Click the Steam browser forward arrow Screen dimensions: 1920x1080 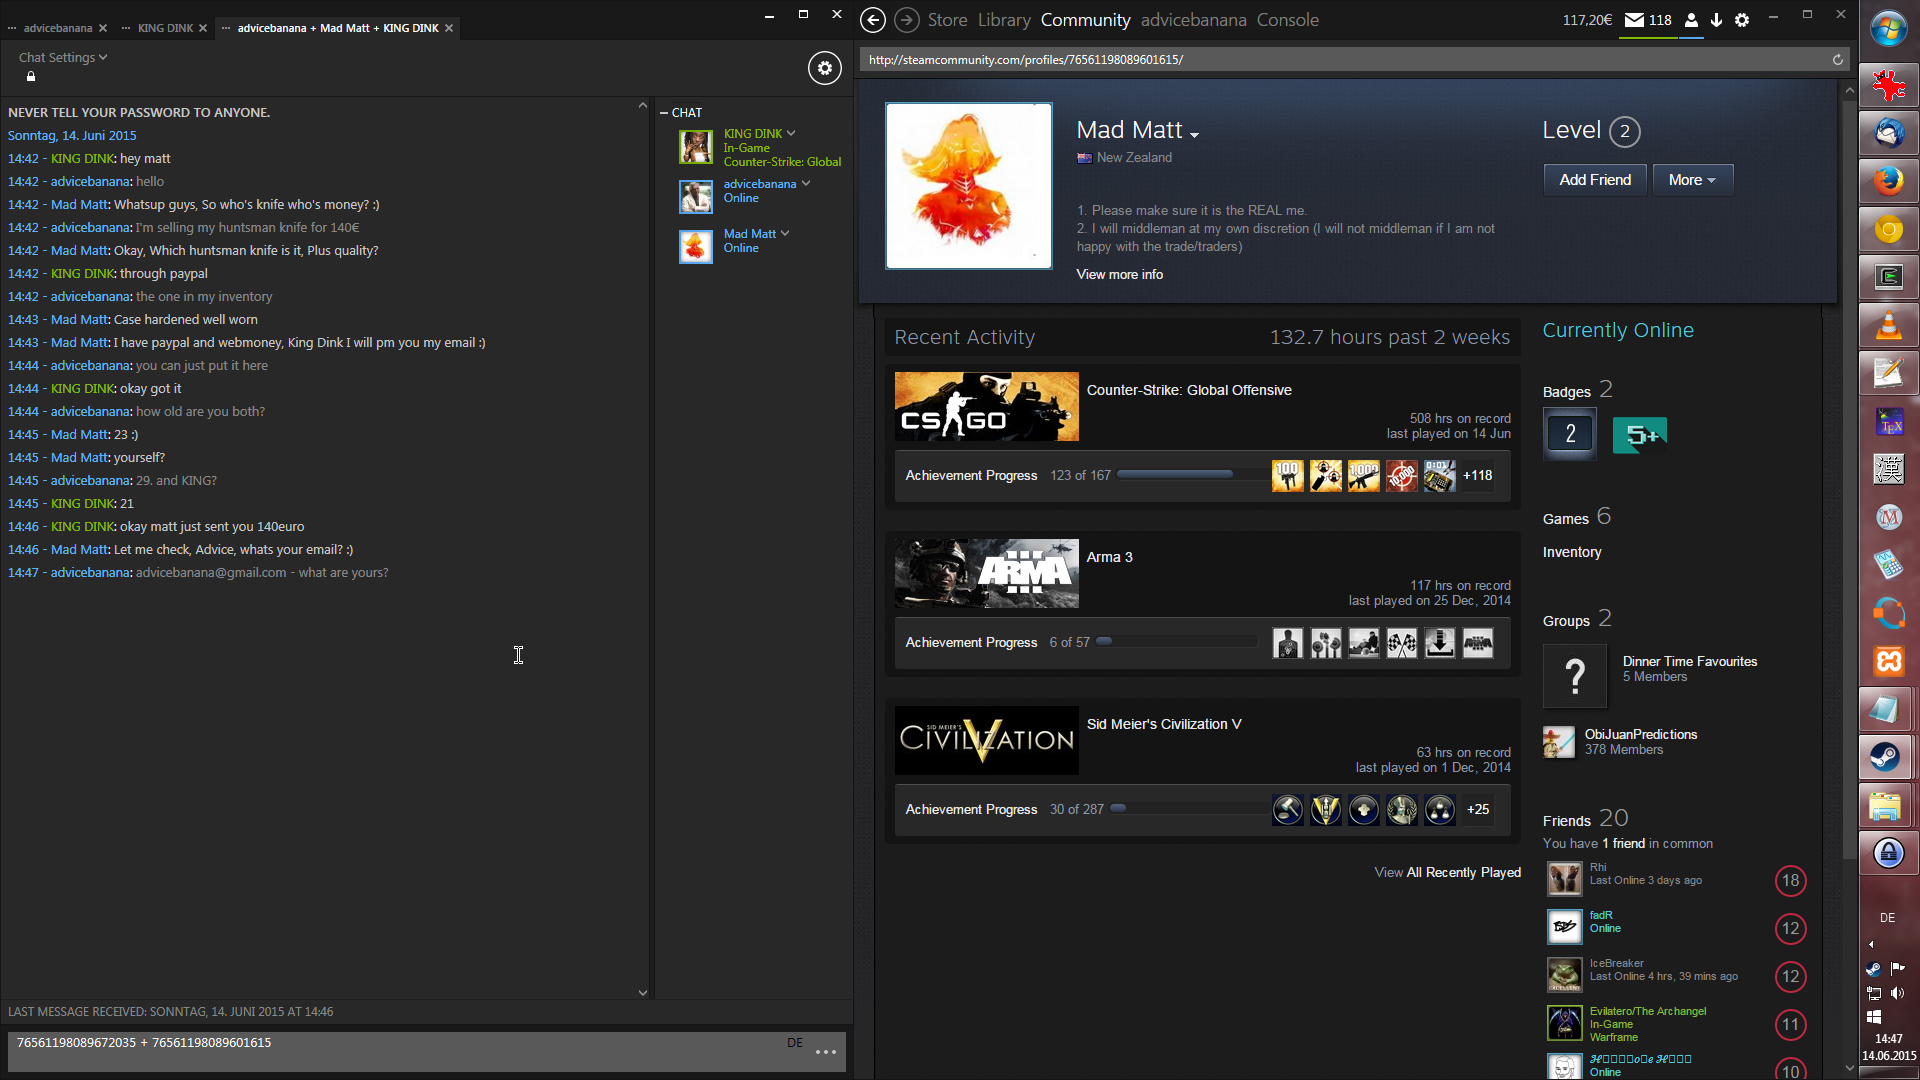tap(906, 20)
